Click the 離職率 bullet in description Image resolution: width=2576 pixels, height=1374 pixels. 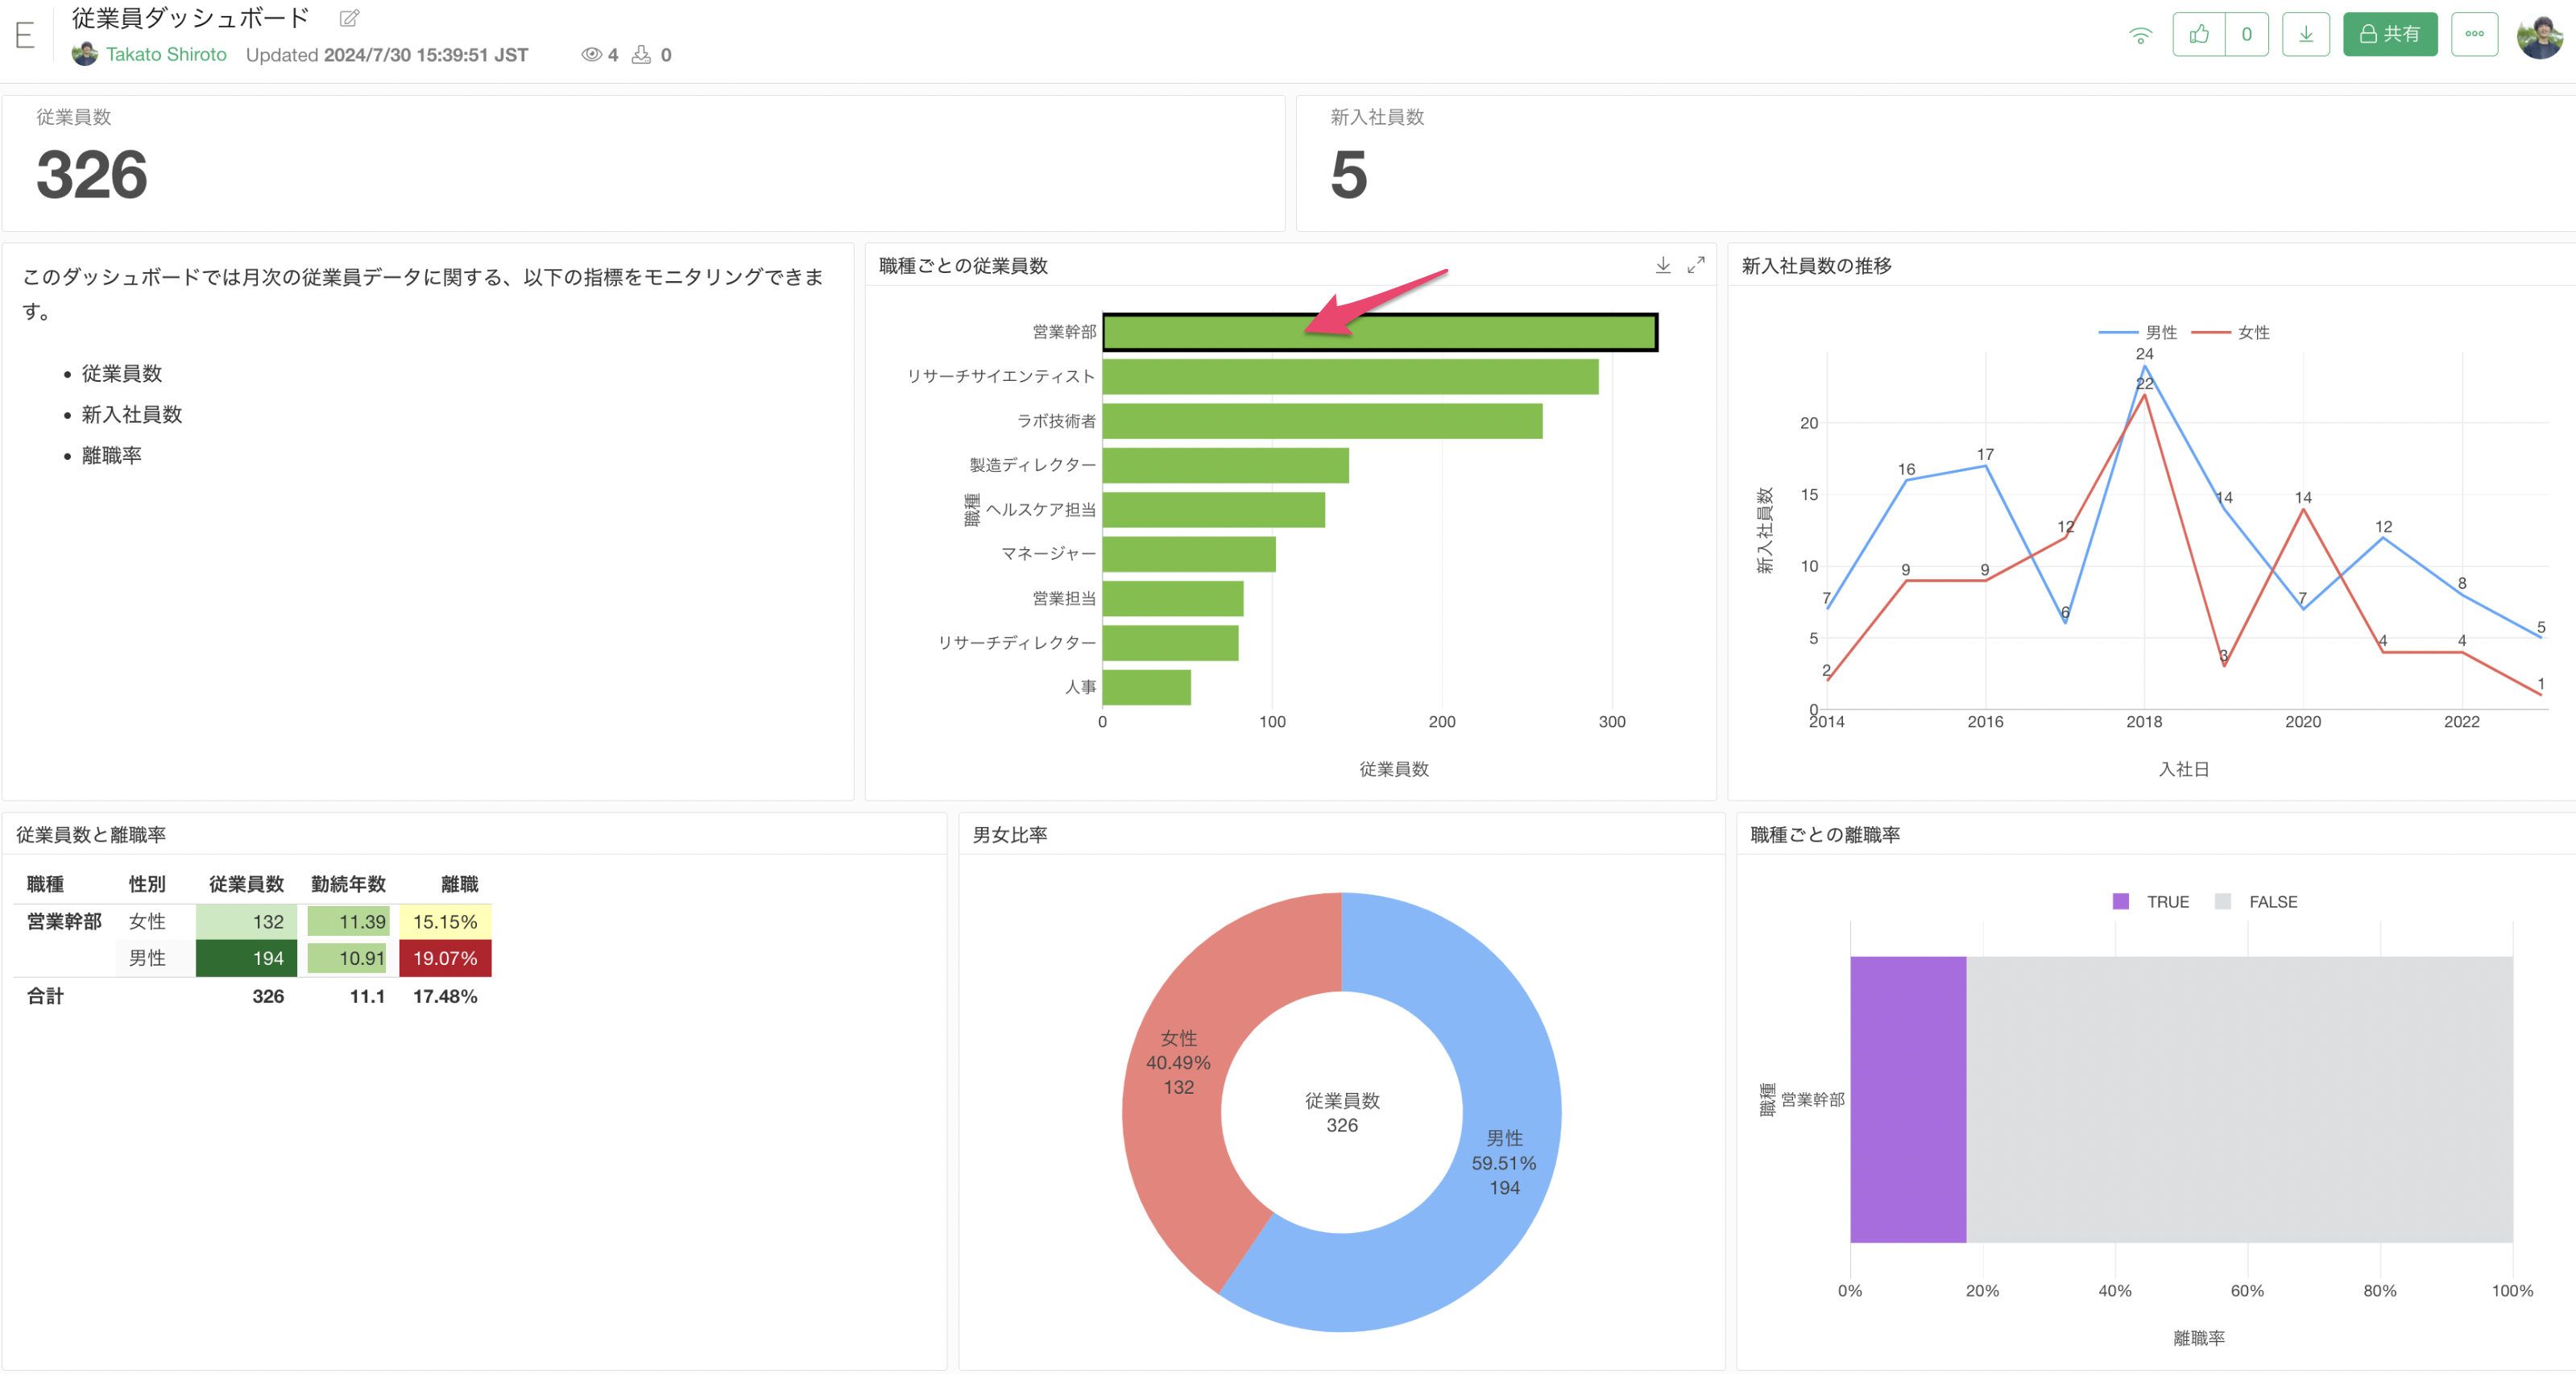click(x=111, y=456)
